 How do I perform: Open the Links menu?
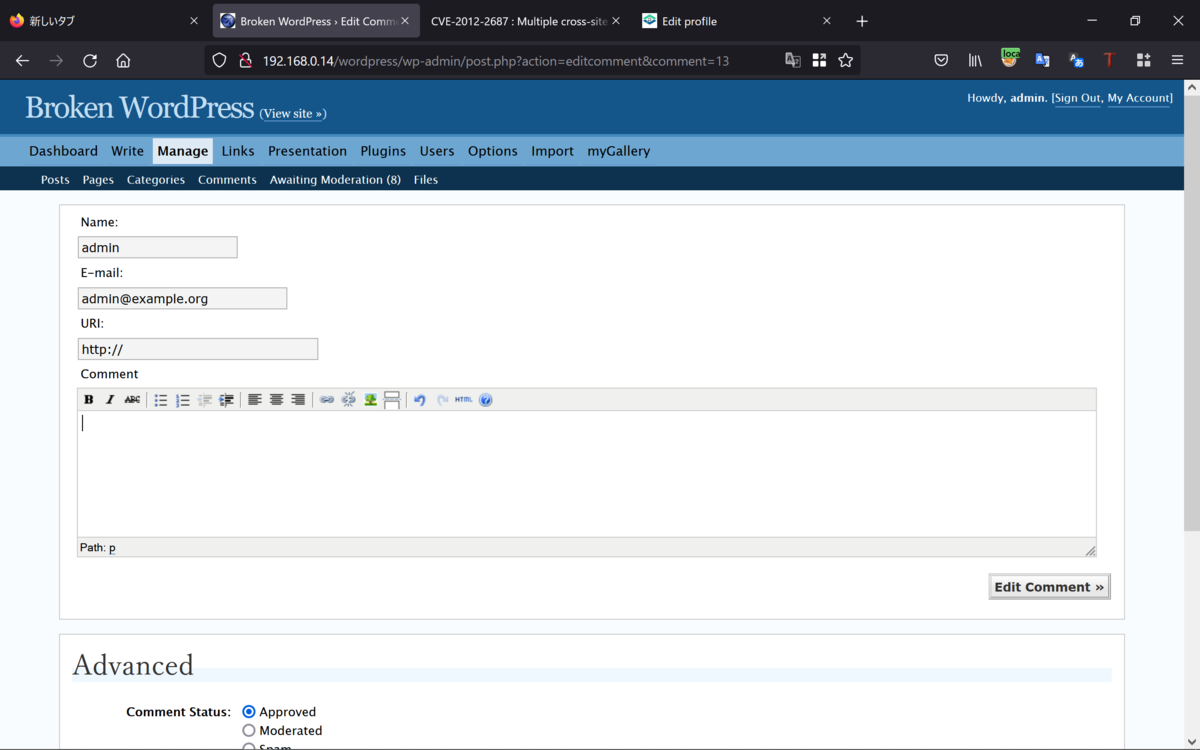238,151
